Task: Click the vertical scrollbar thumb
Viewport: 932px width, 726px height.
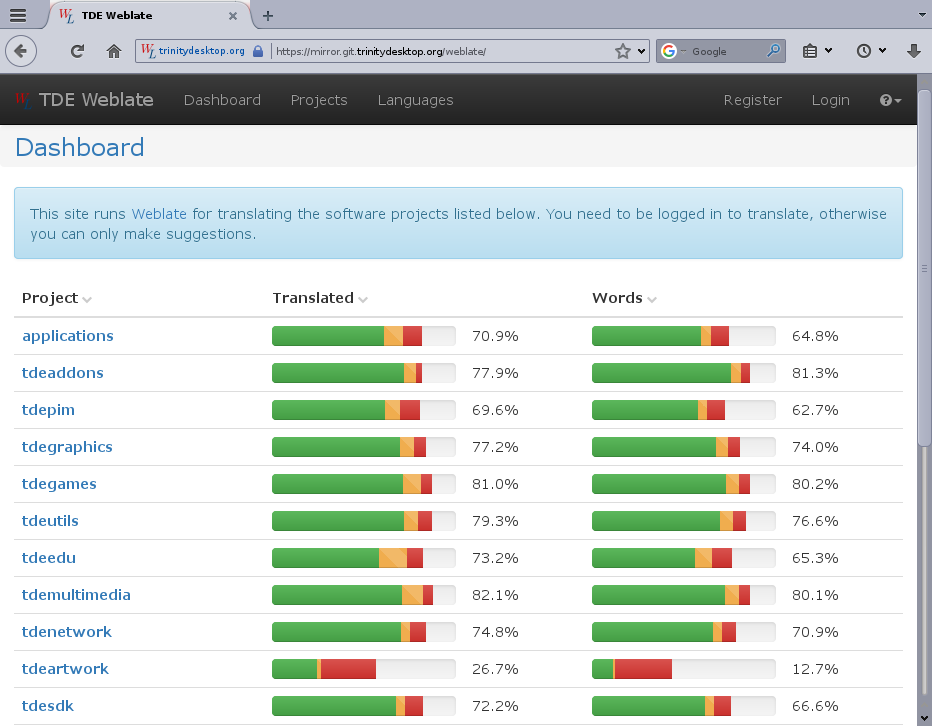Action: 924,268
